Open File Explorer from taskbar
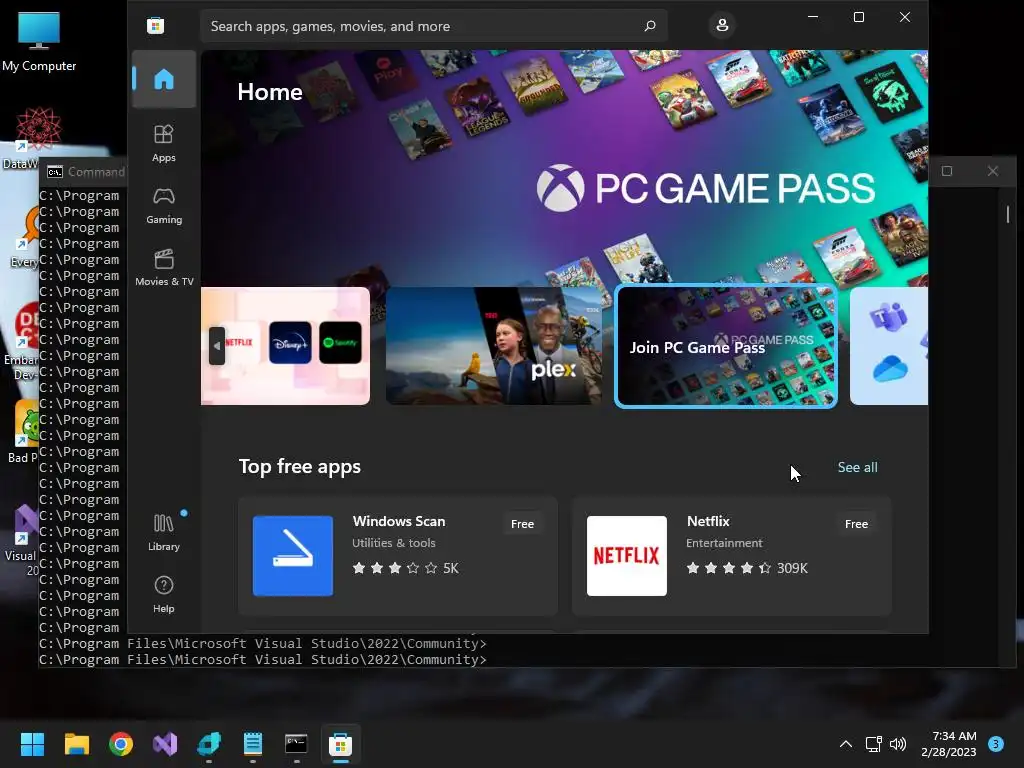 [x=76, y=744]
